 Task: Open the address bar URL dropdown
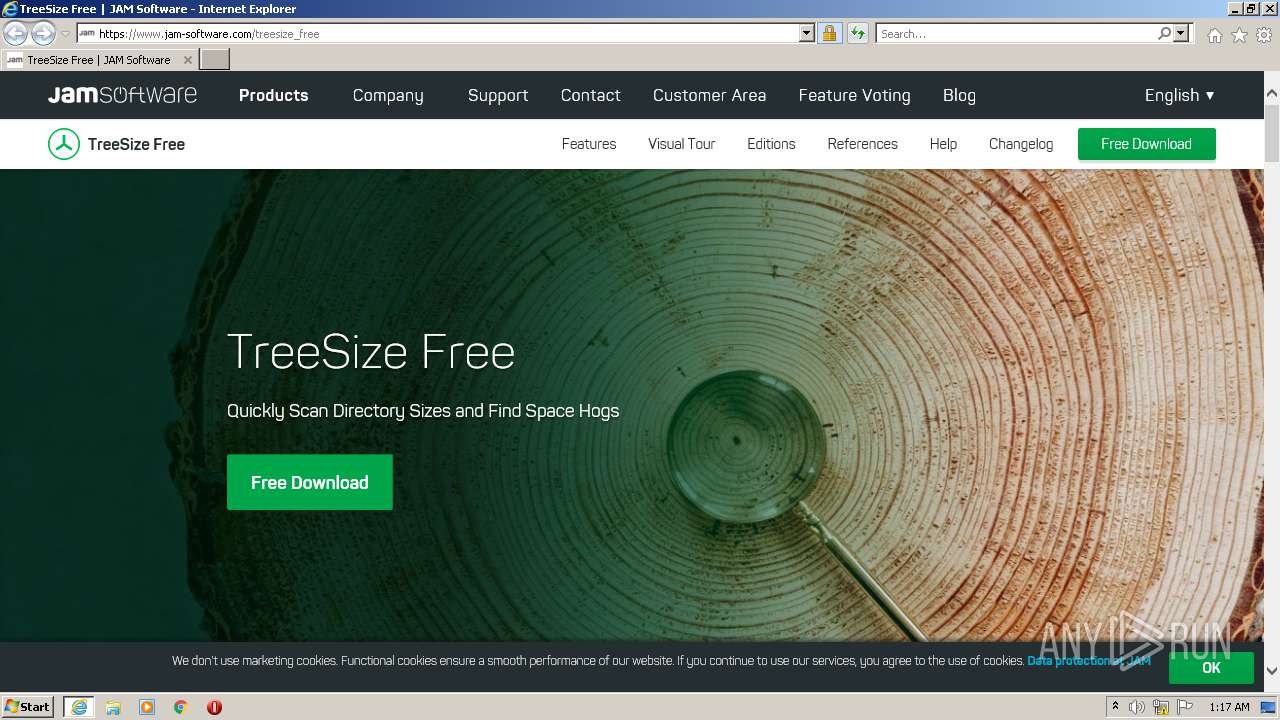[807, 34]
